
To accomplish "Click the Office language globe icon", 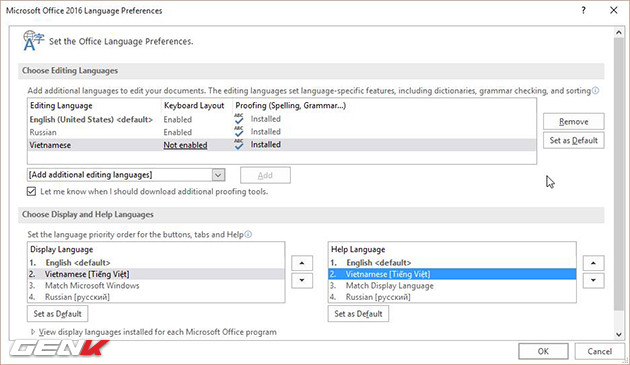I will (33, 41).
